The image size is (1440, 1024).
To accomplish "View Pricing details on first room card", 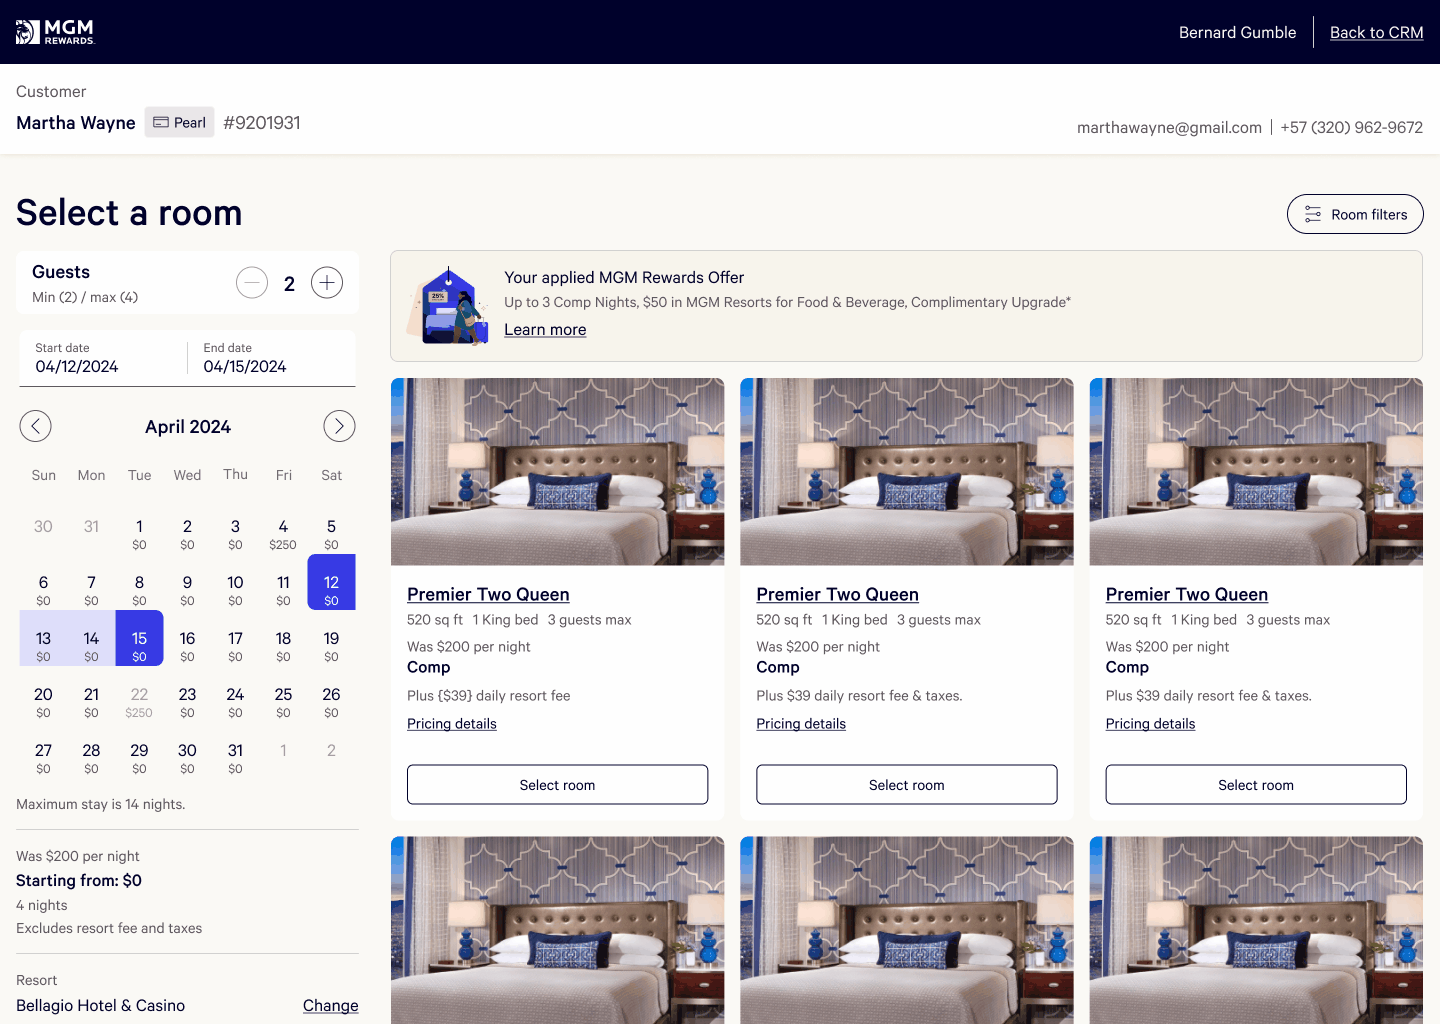I will (x=452, y=724).
